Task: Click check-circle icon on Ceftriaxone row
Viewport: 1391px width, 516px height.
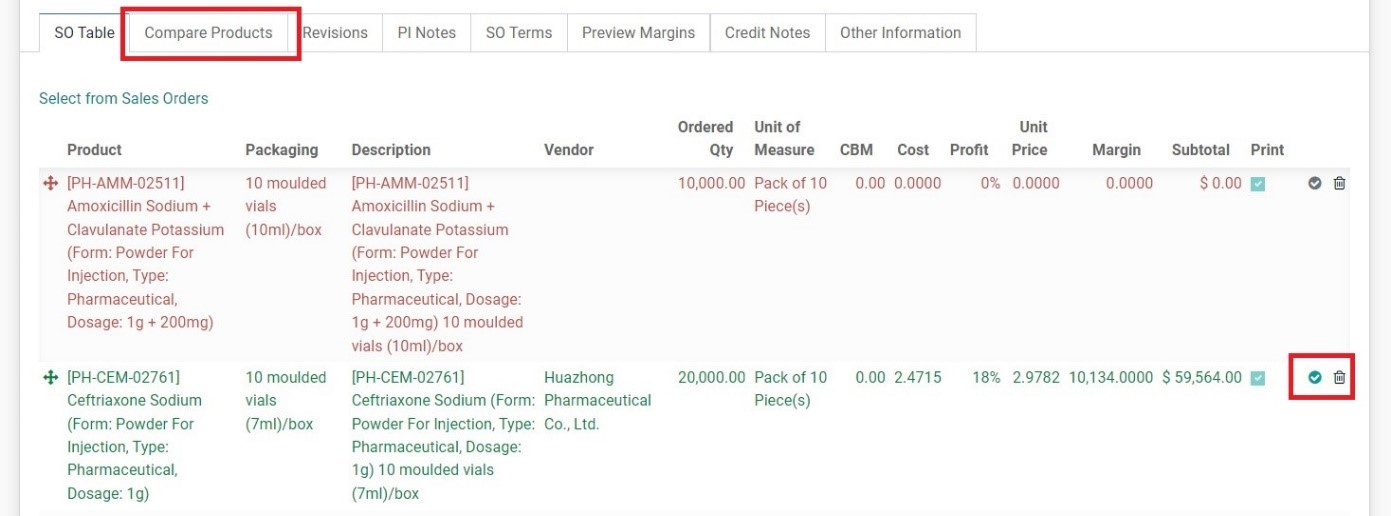Action: coord(1315,378)
